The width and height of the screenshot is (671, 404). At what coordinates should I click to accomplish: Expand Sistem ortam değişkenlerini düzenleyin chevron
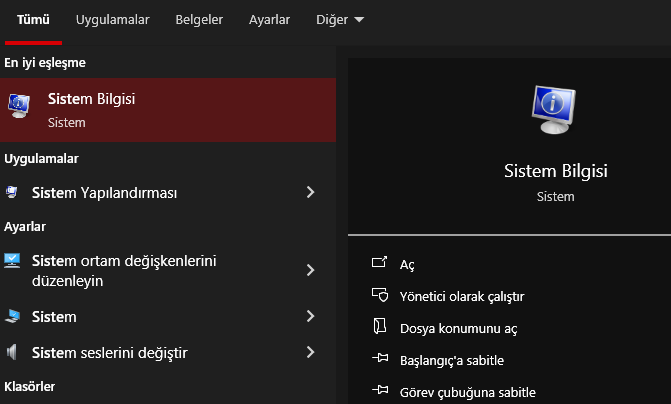click(311, 270)
